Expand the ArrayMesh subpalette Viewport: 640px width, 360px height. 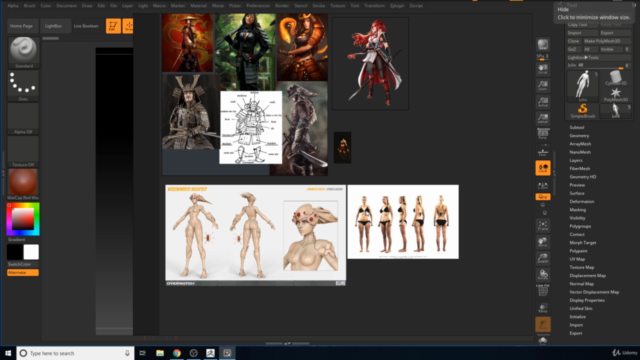(580, 144)
